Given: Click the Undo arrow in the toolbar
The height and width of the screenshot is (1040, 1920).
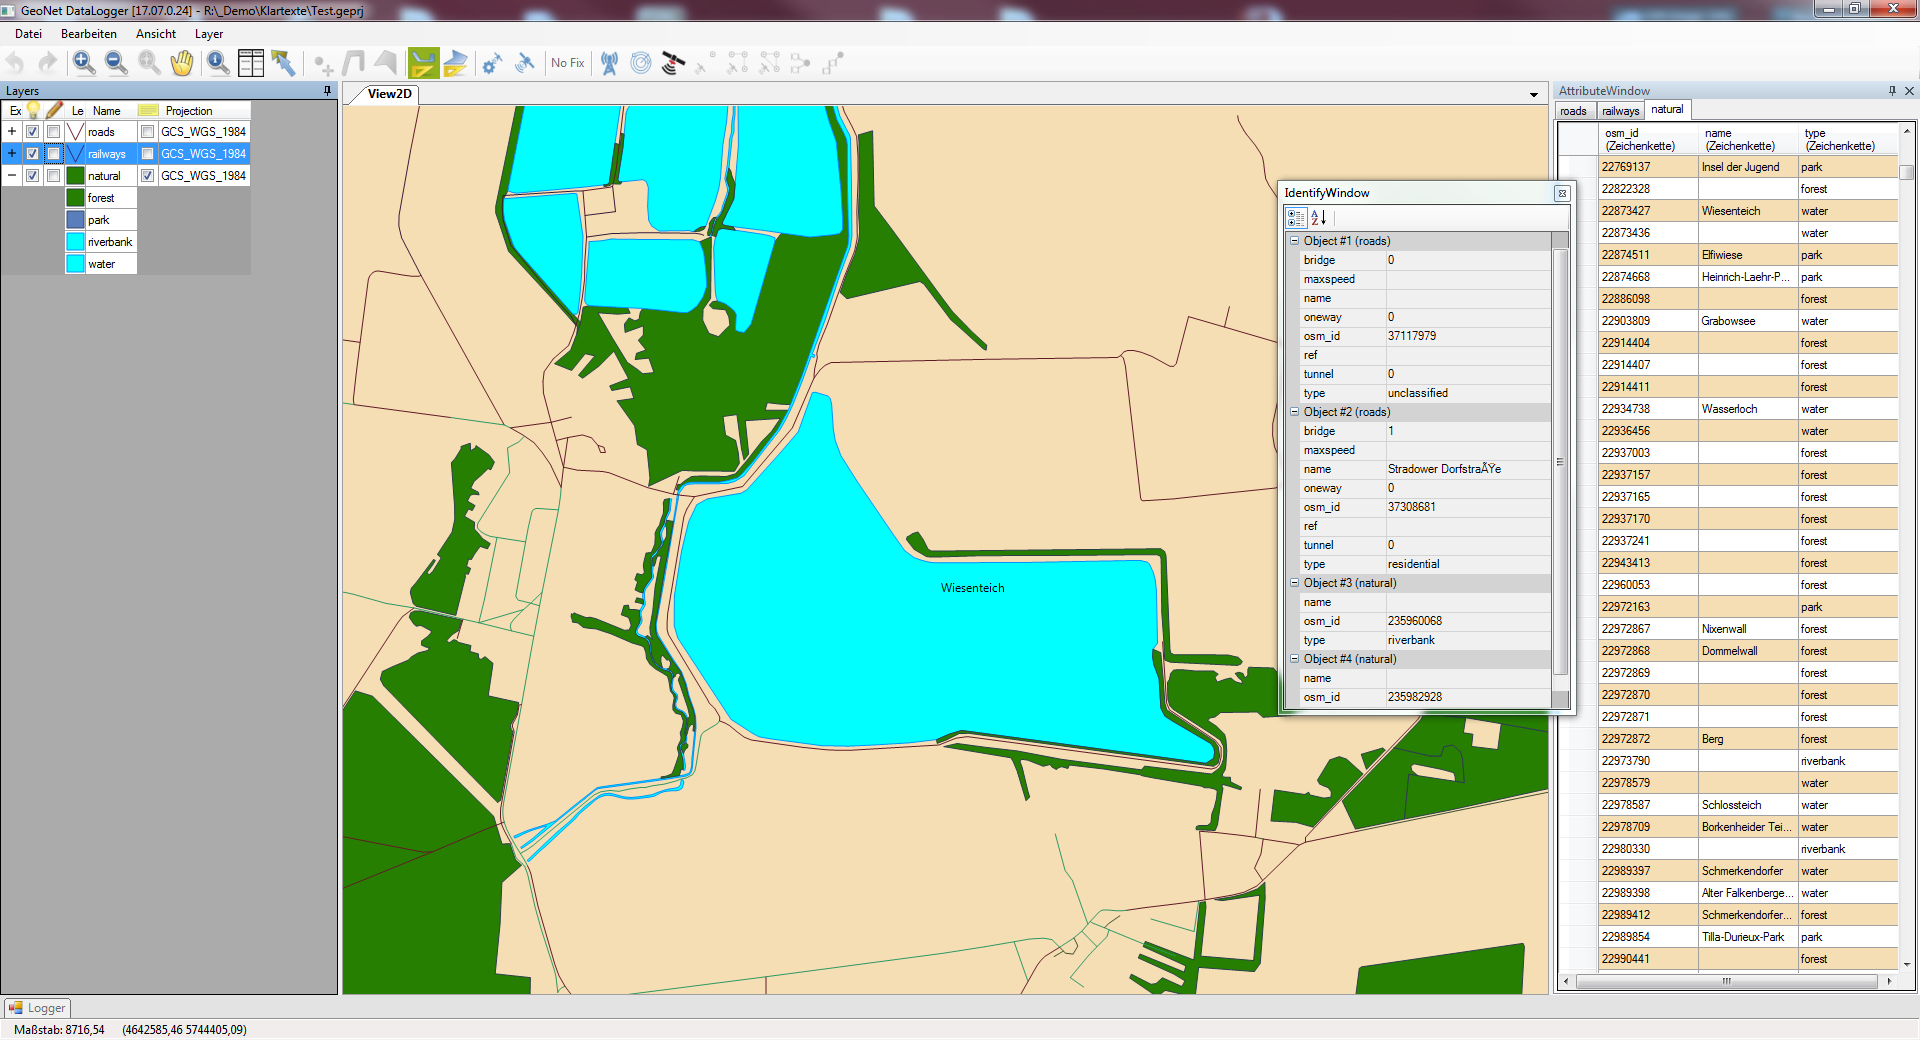Looking at the screenshot, I should pos(16,63).
